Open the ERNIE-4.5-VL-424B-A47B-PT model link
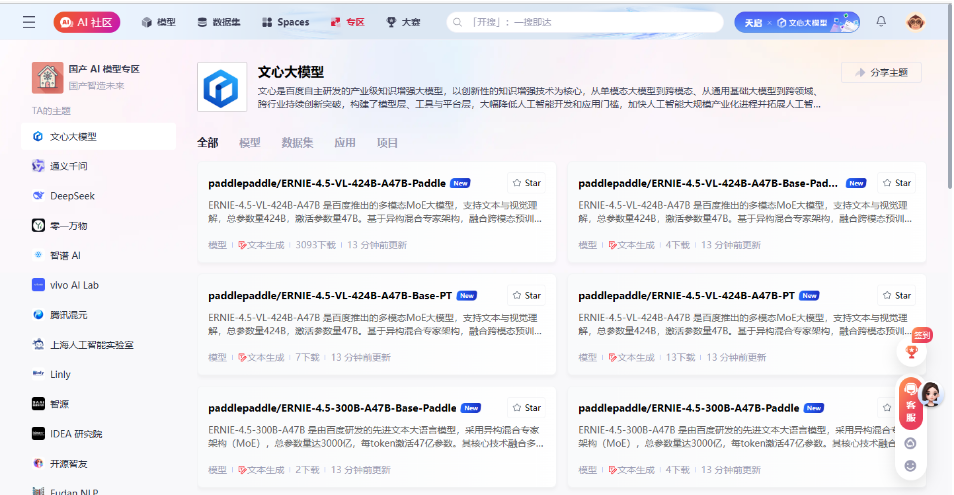 click(x=686, y=296)
